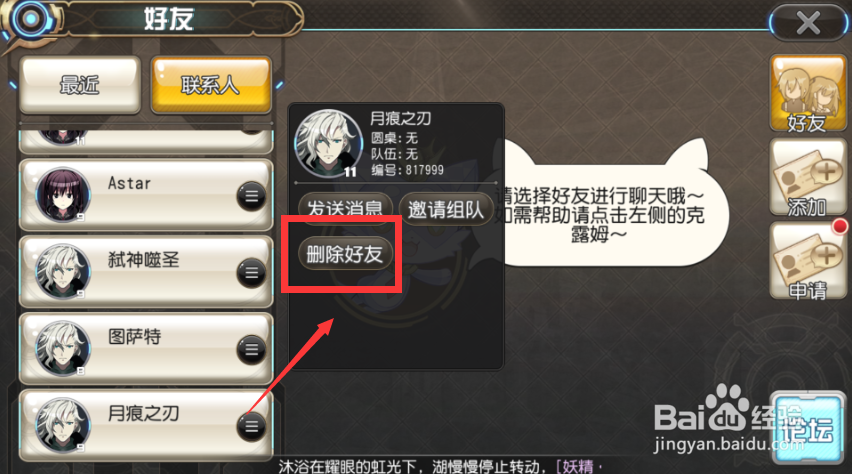This screenshot has width=852, height=474.
Task: Click the red notification dot on 申请
Action: pos(840,226)
